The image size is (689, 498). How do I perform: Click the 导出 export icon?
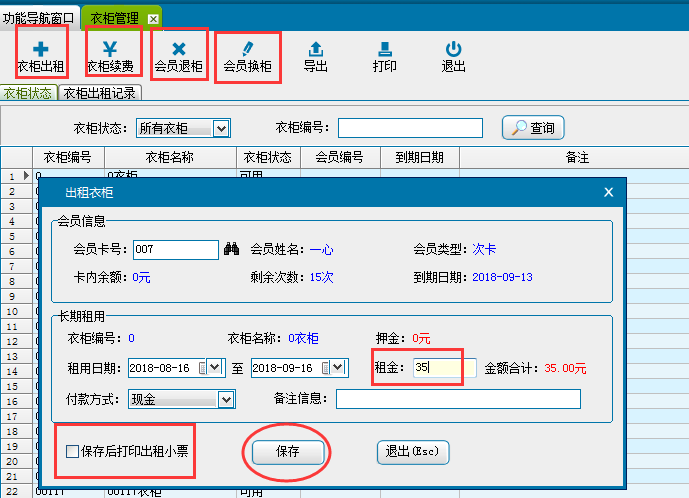pyautogui.click(x=316, y=50)
